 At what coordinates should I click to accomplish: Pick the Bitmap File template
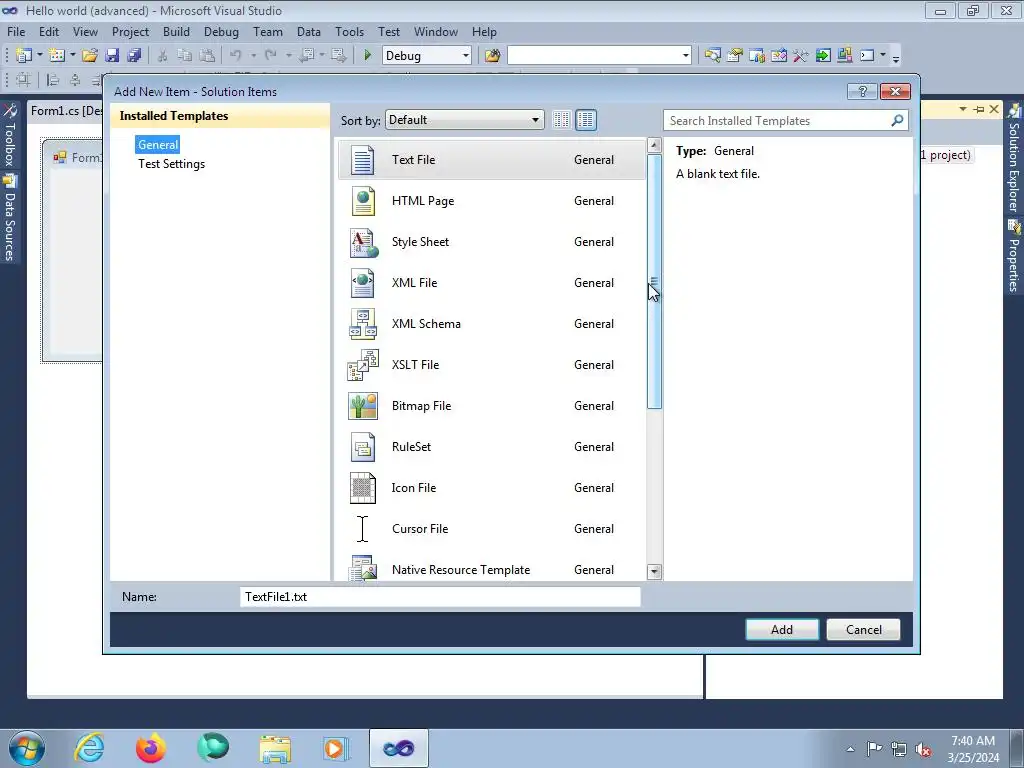tap(491, 406)
